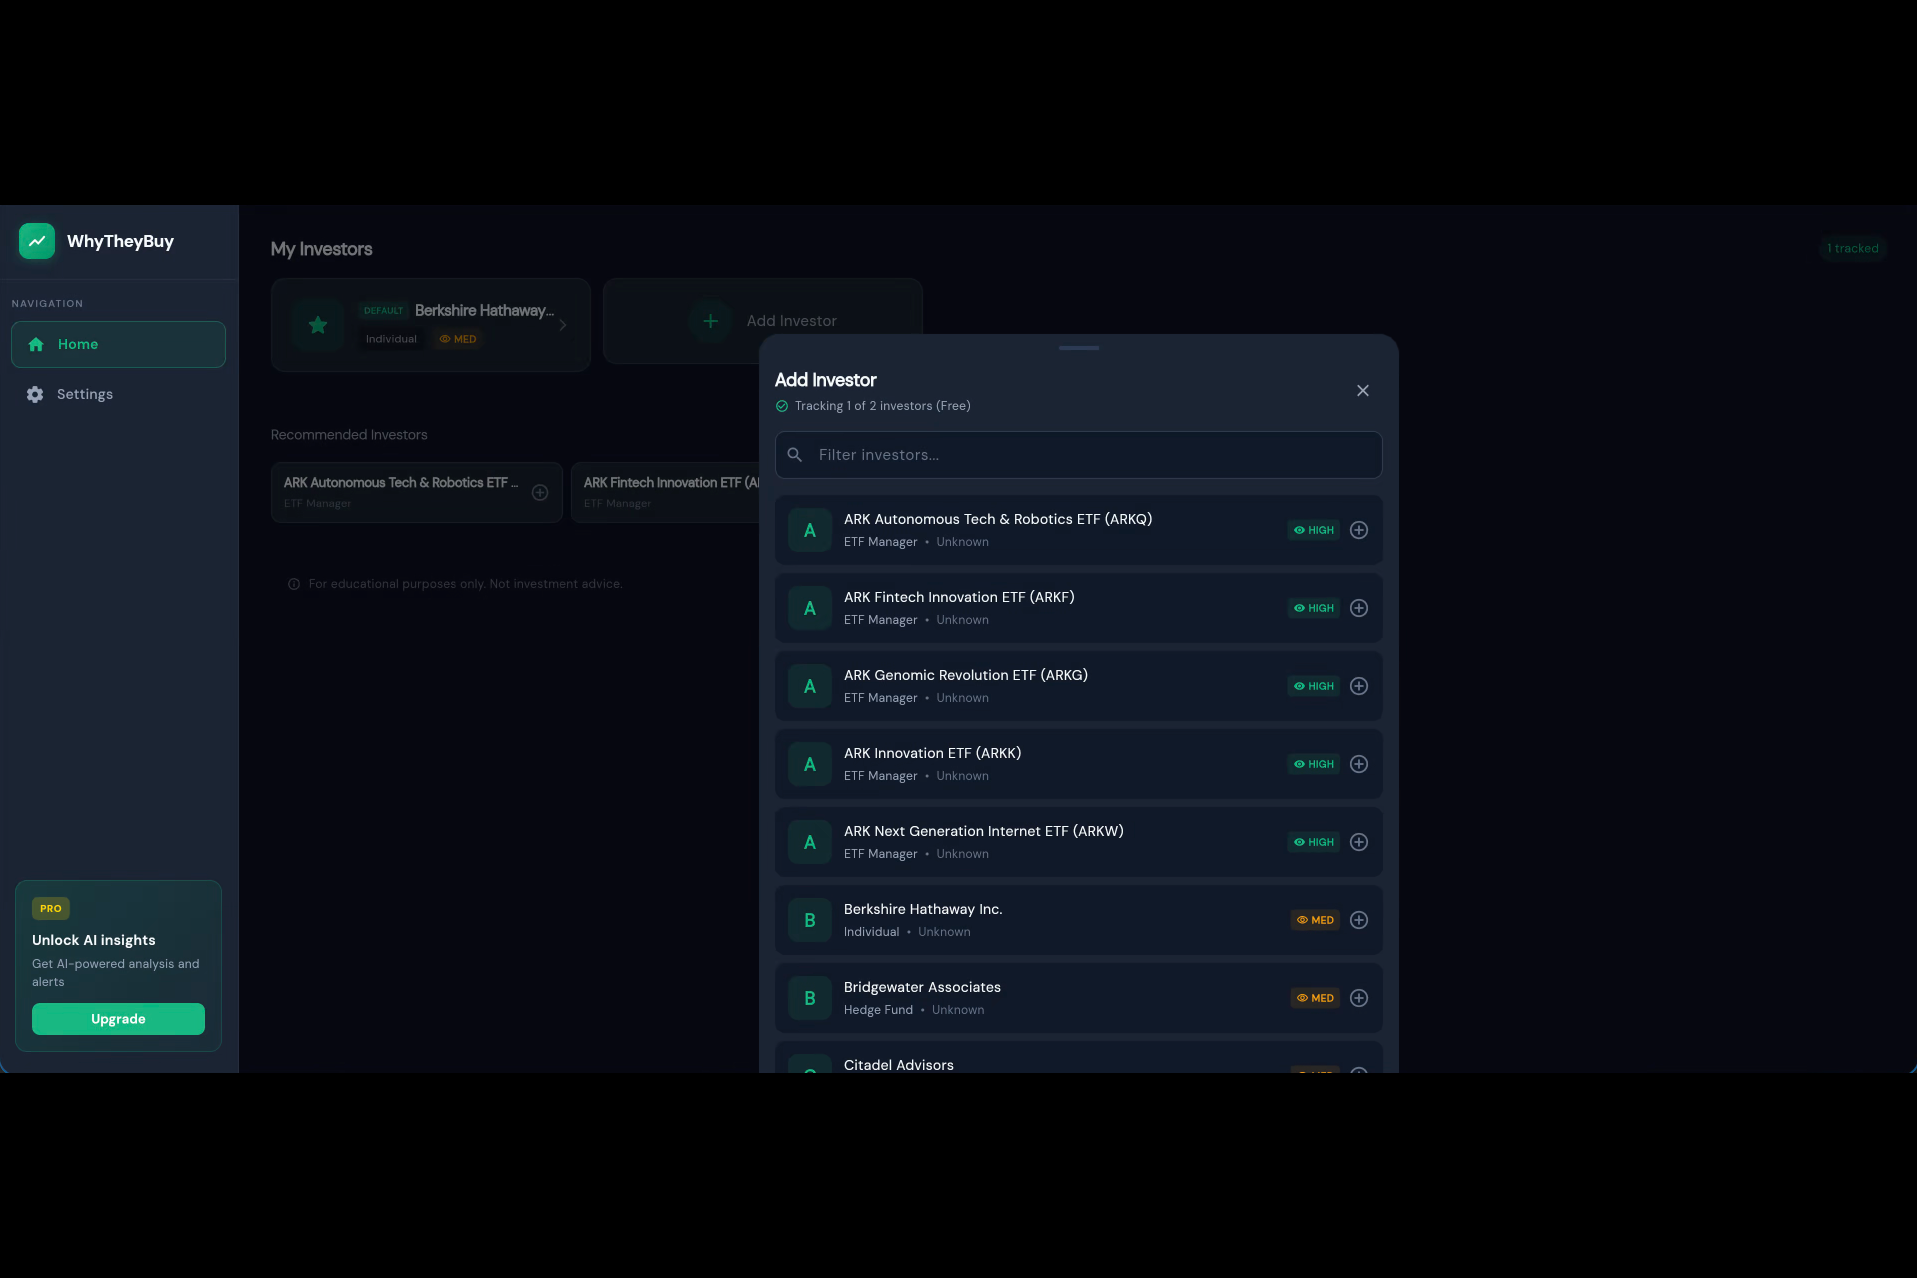The image size is (1917, 1278).
Task: Select ARK Genomic Revolution ETF (ARKG) title
Action: [x=965, y=675]
